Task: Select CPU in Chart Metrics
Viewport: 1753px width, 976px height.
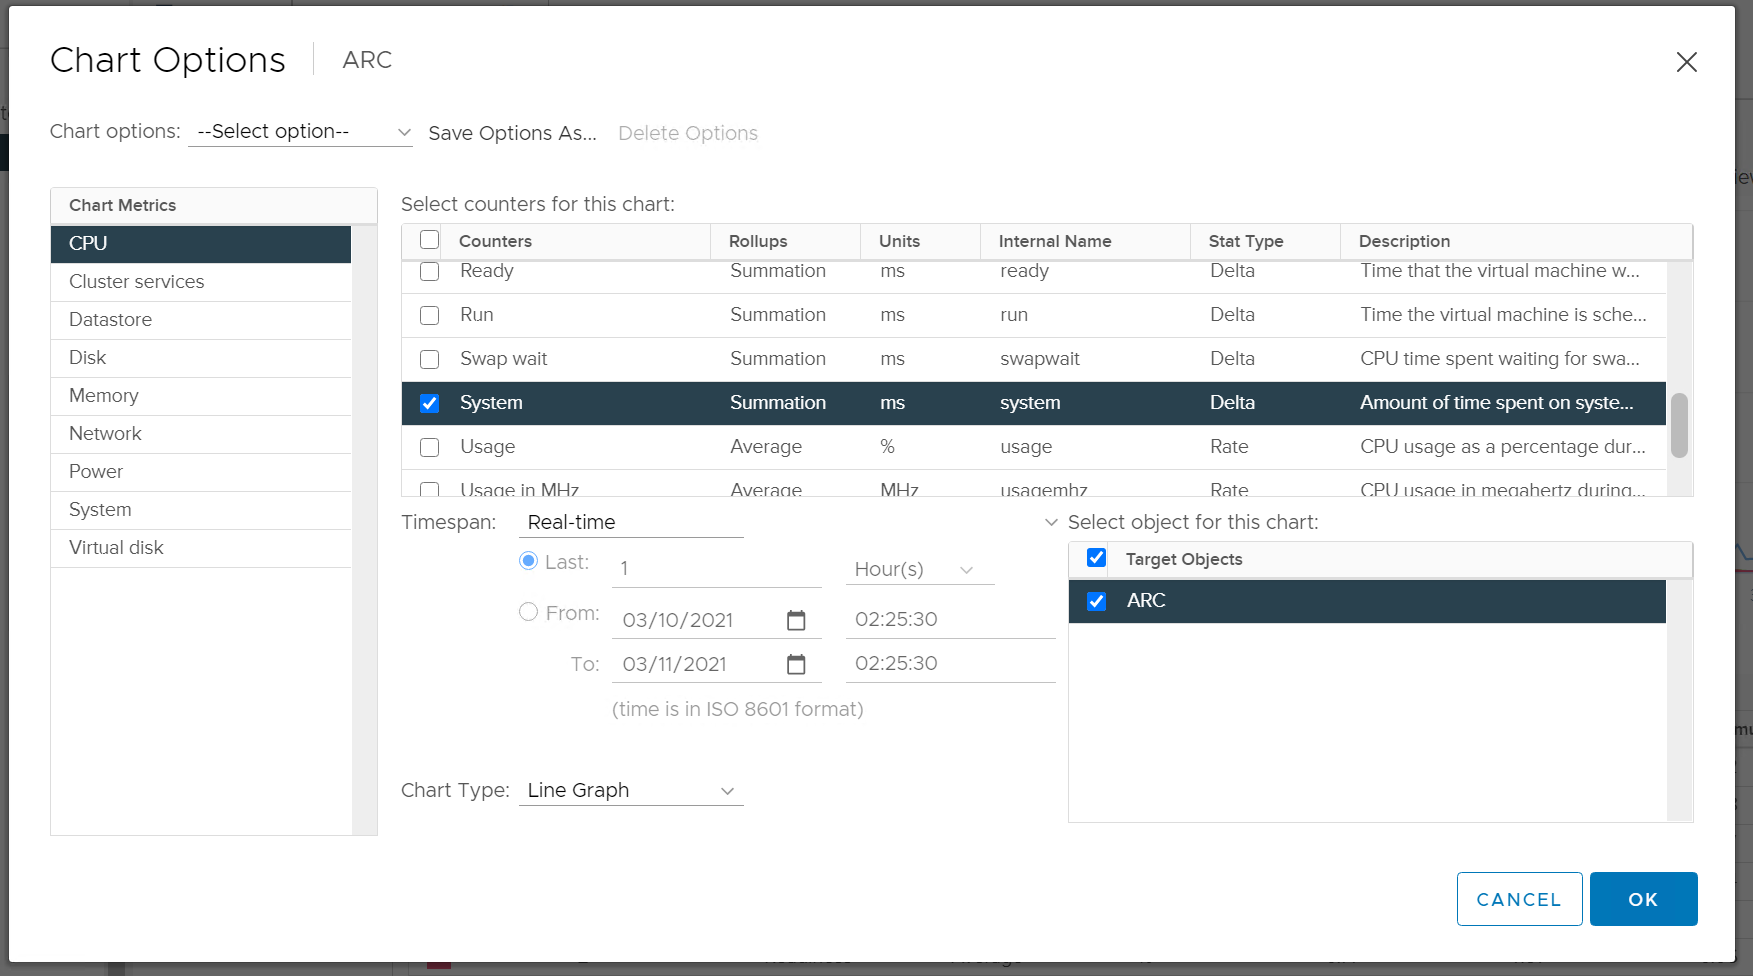Action: tap(201, 244)
